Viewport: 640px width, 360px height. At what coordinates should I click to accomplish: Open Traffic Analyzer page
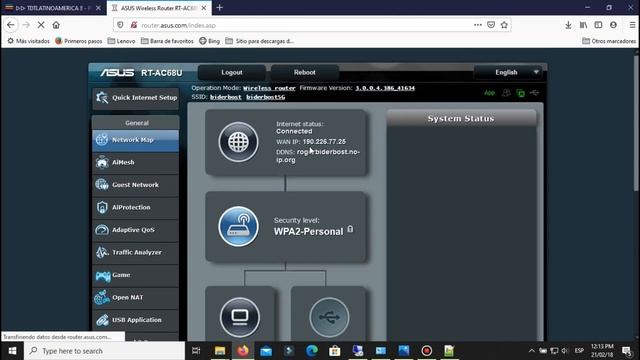point(136,252)
